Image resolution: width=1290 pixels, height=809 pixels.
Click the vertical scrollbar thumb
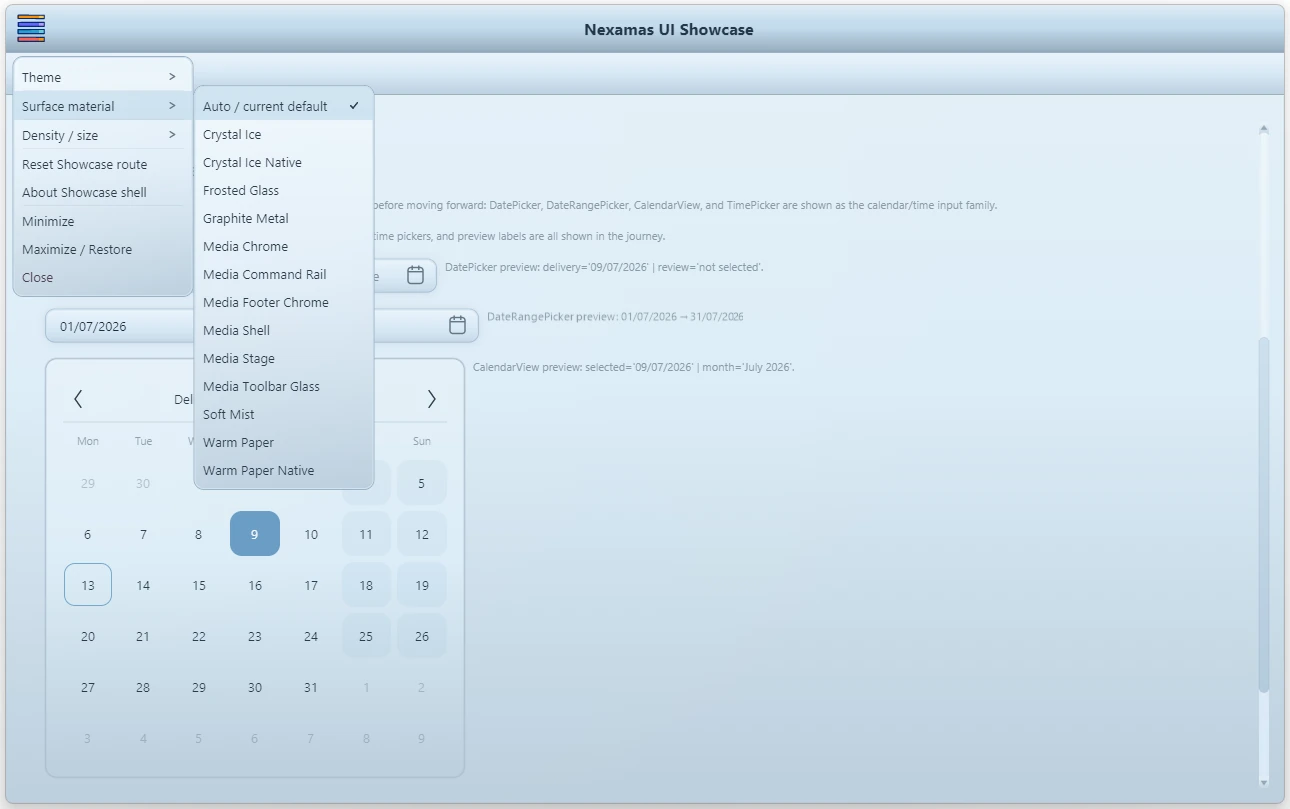pyautogui.click(x=1264, y=514)
